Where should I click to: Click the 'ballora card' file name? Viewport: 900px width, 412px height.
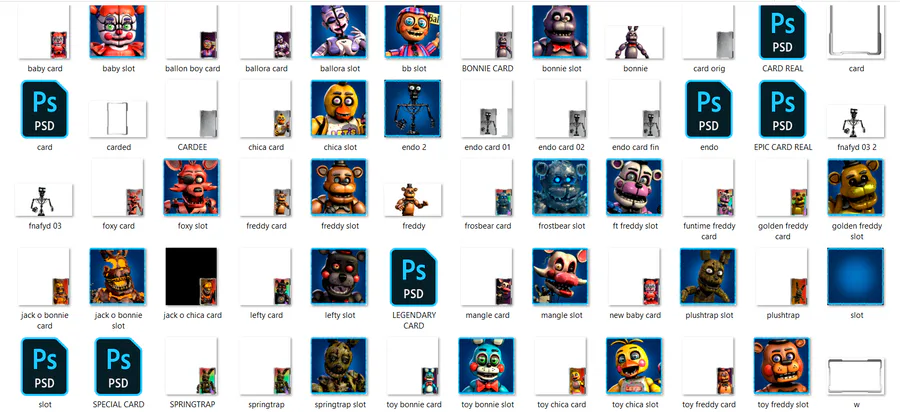click(x=266, y=69)
